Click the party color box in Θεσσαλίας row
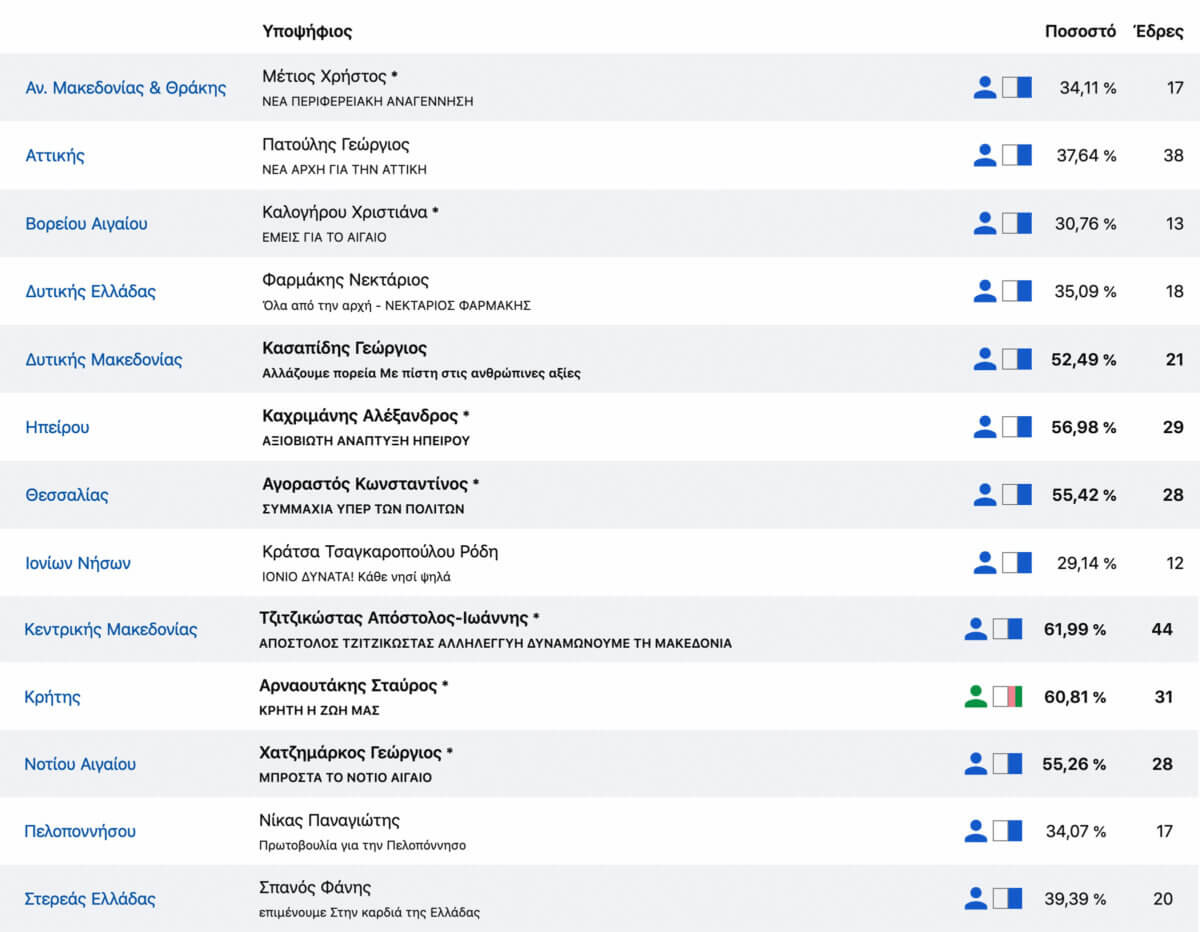The image size is (1200, 932). pos(1017,495)
